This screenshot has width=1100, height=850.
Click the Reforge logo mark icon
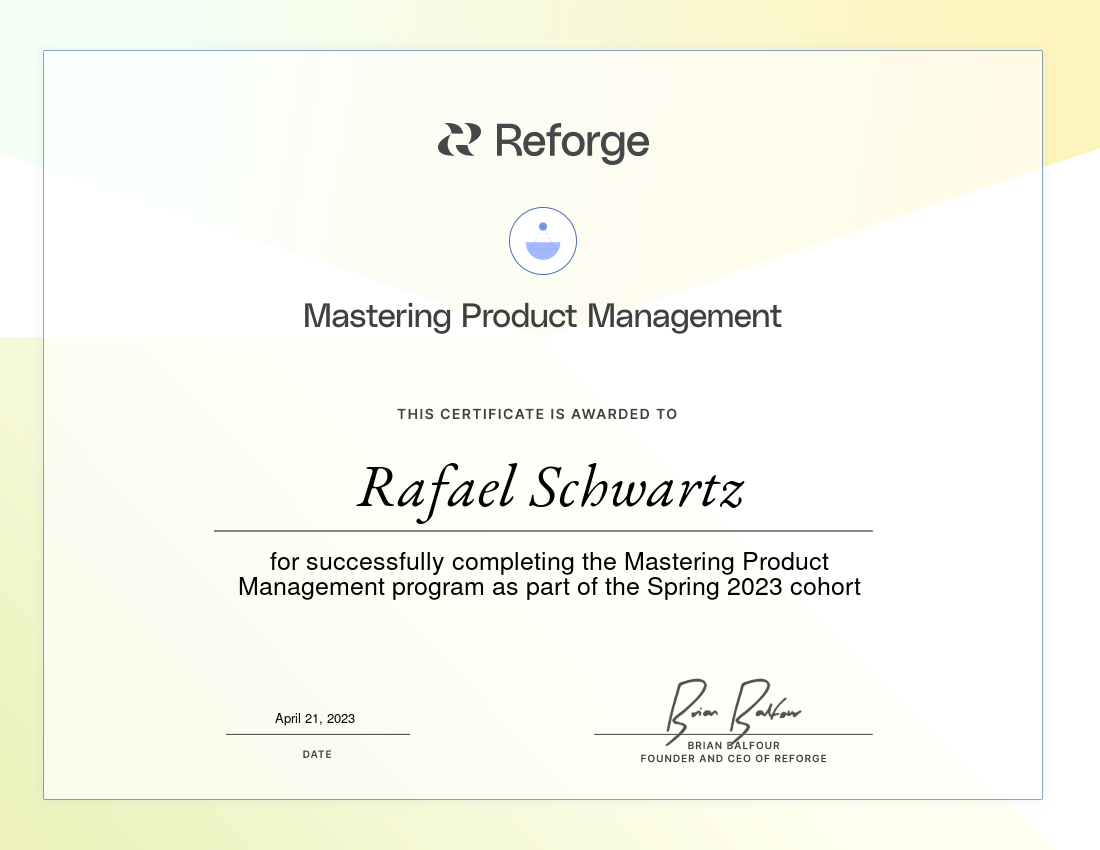(459, 140)
